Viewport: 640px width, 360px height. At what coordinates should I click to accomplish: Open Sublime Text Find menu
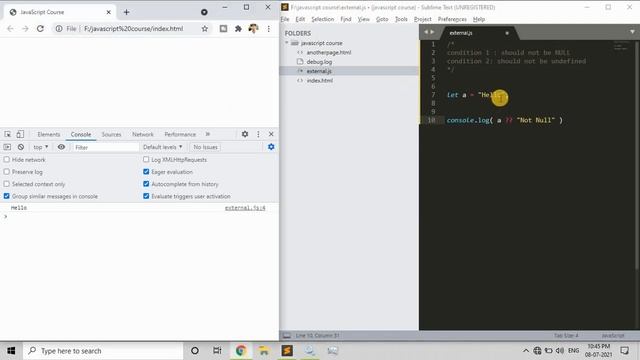click(x=346, y=19)
